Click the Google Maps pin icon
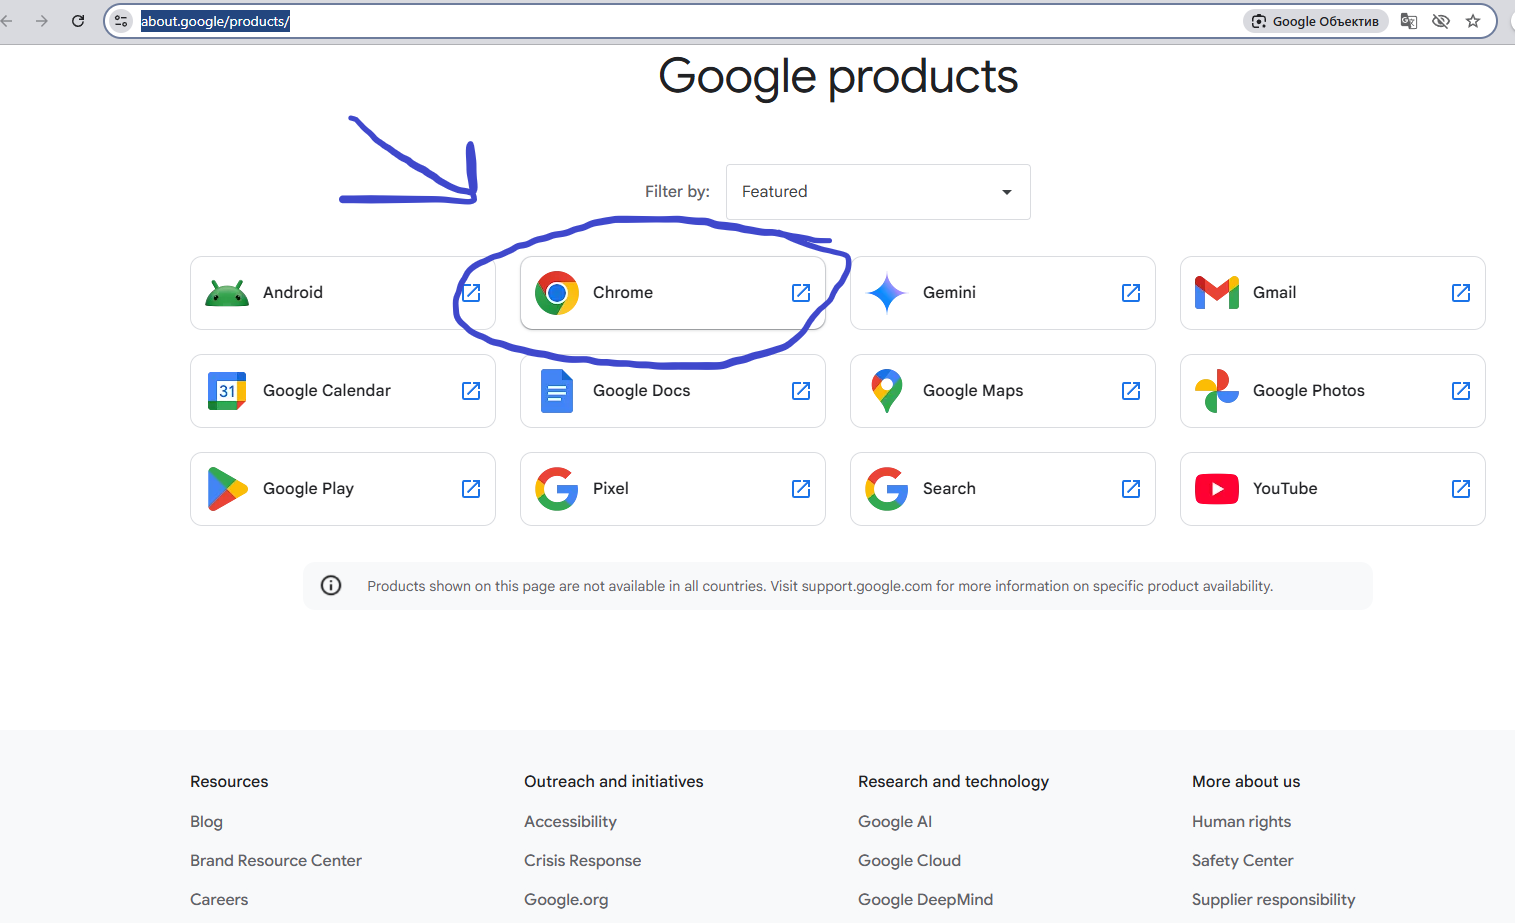1515x923 pixels. pyautogui.click(x=887, y=391)
